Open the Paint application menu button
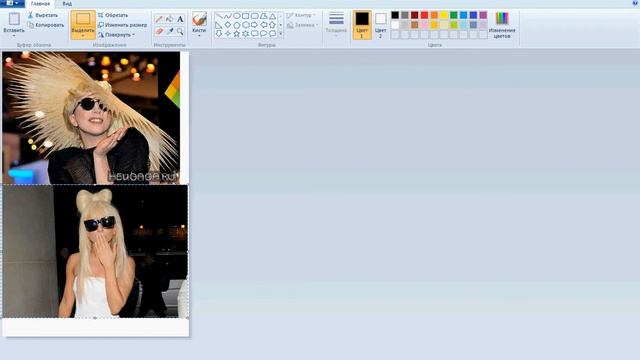 tap(12, 3)
